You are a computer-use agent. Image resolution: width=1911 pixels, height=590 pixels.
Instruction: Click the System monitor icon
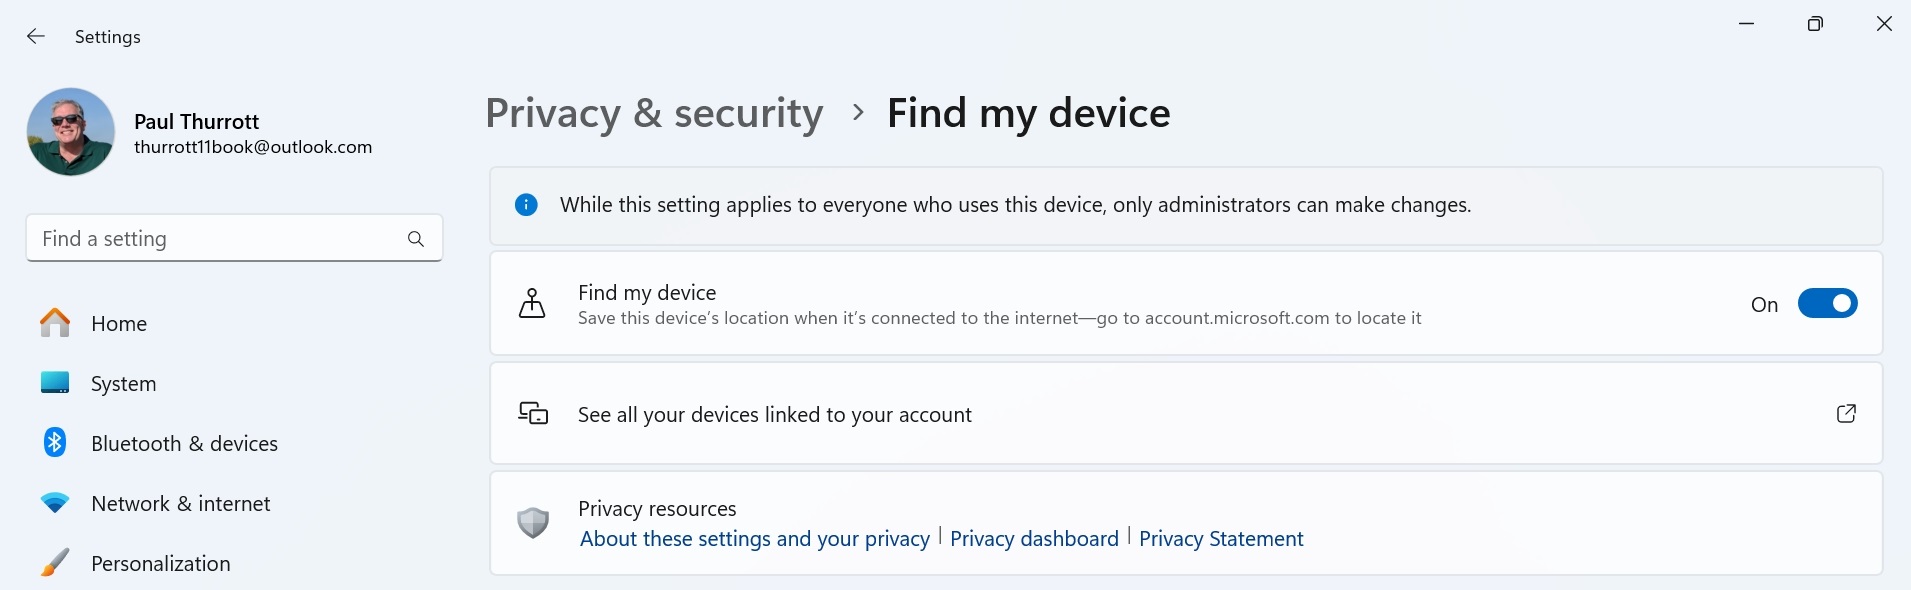(x=55, y=383)
